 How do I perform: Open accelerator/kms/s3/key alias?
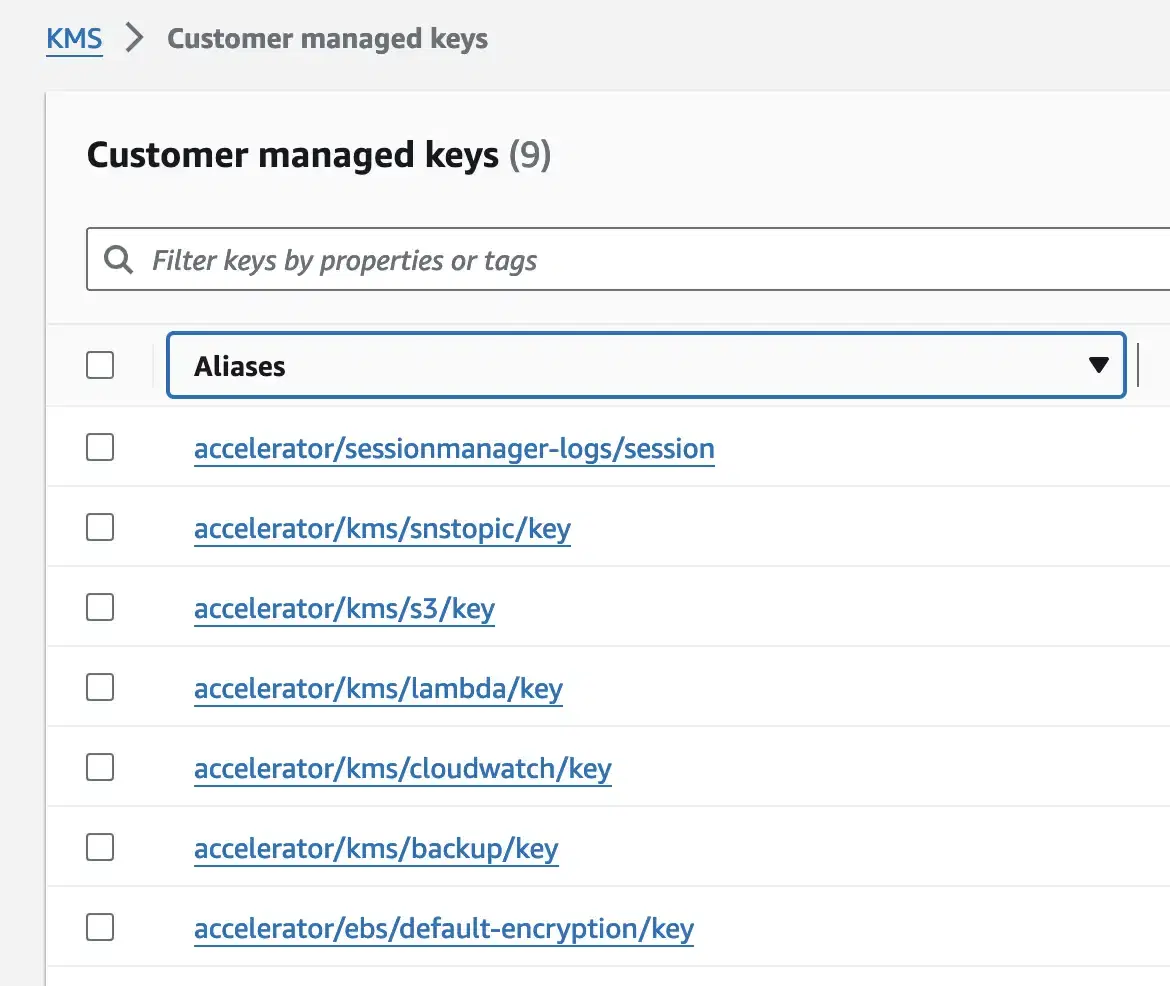344,608
